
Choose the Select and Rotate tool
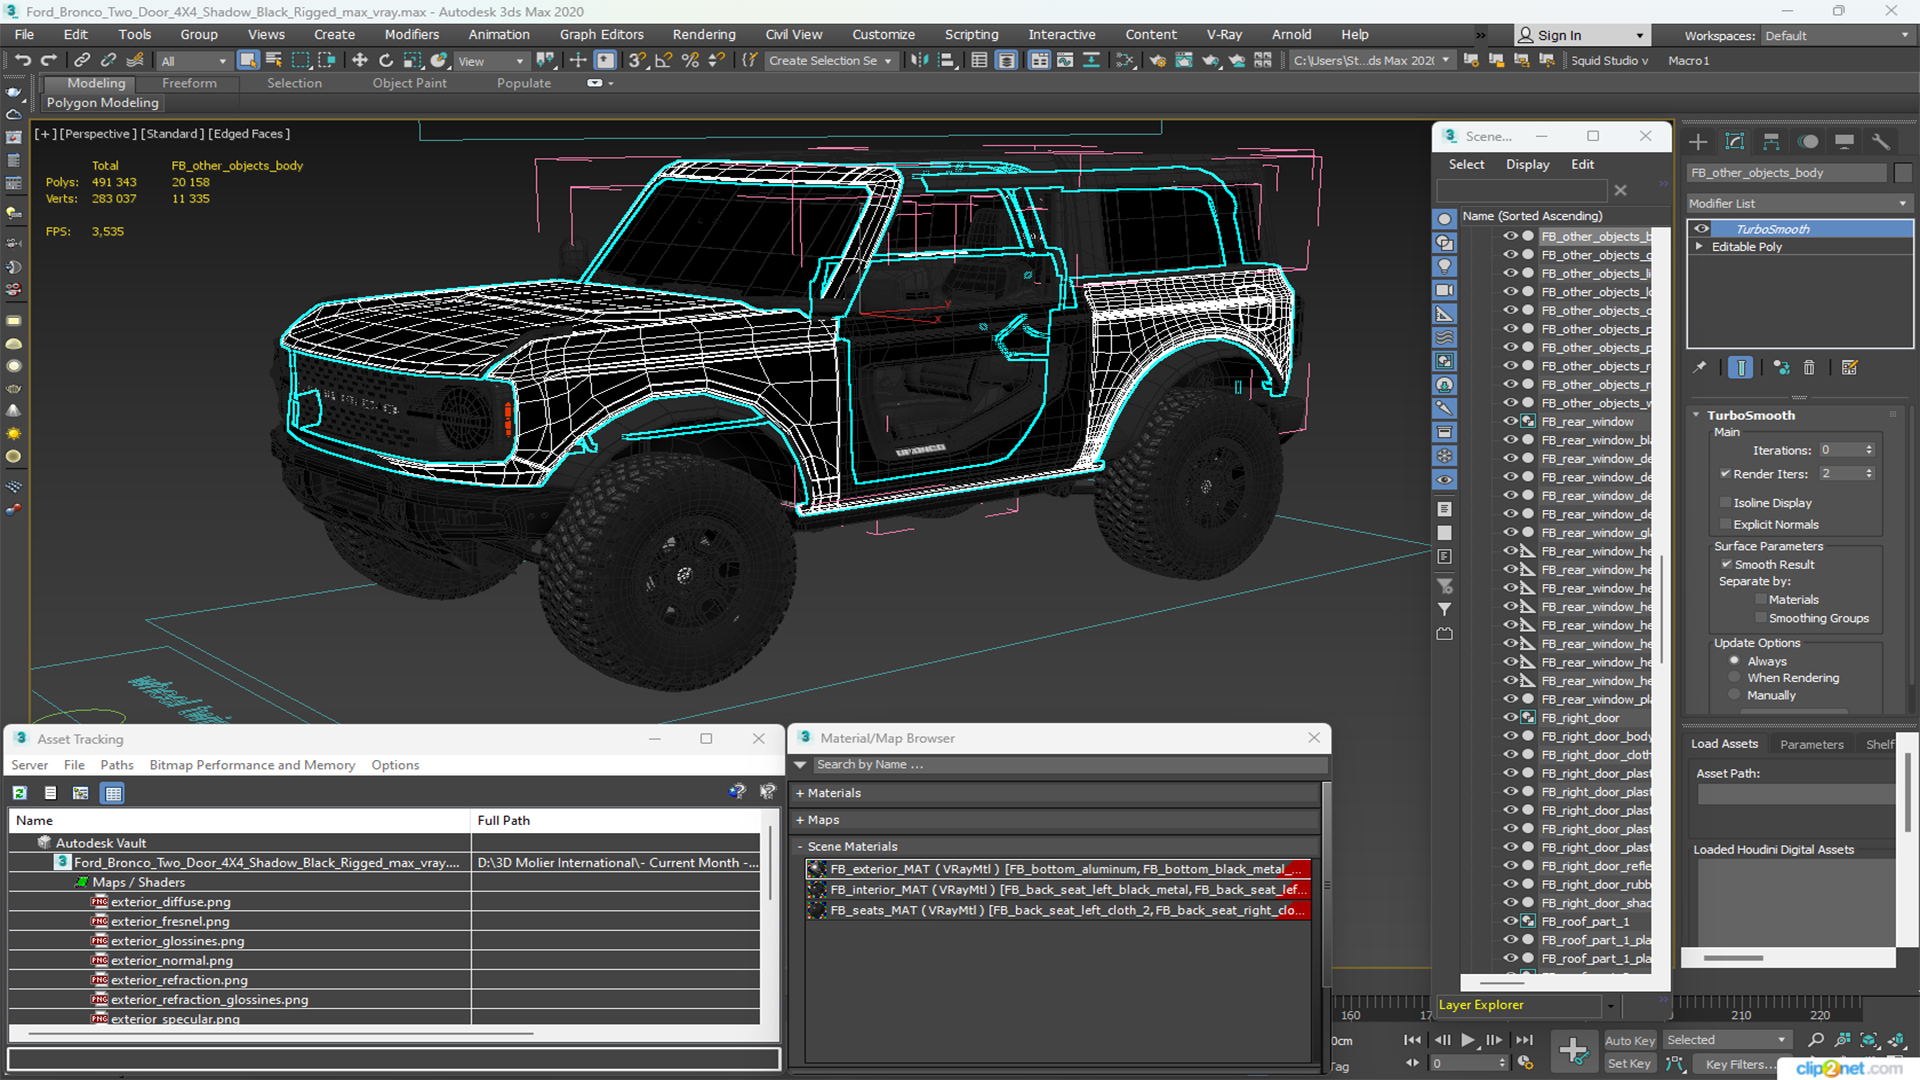pyautogui.click(x=385, y=61)
